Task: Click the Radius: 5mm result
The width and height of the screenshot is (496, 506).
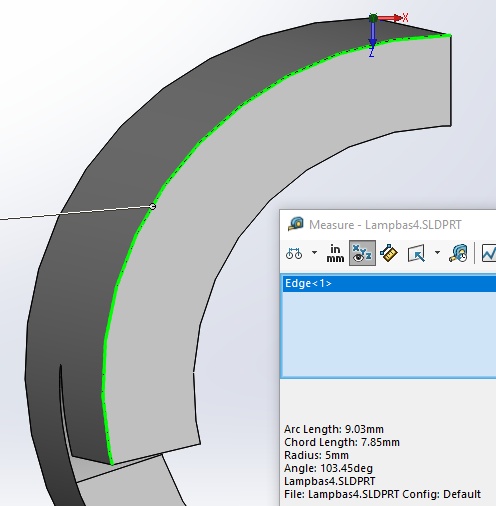Action: click(316, 455)
